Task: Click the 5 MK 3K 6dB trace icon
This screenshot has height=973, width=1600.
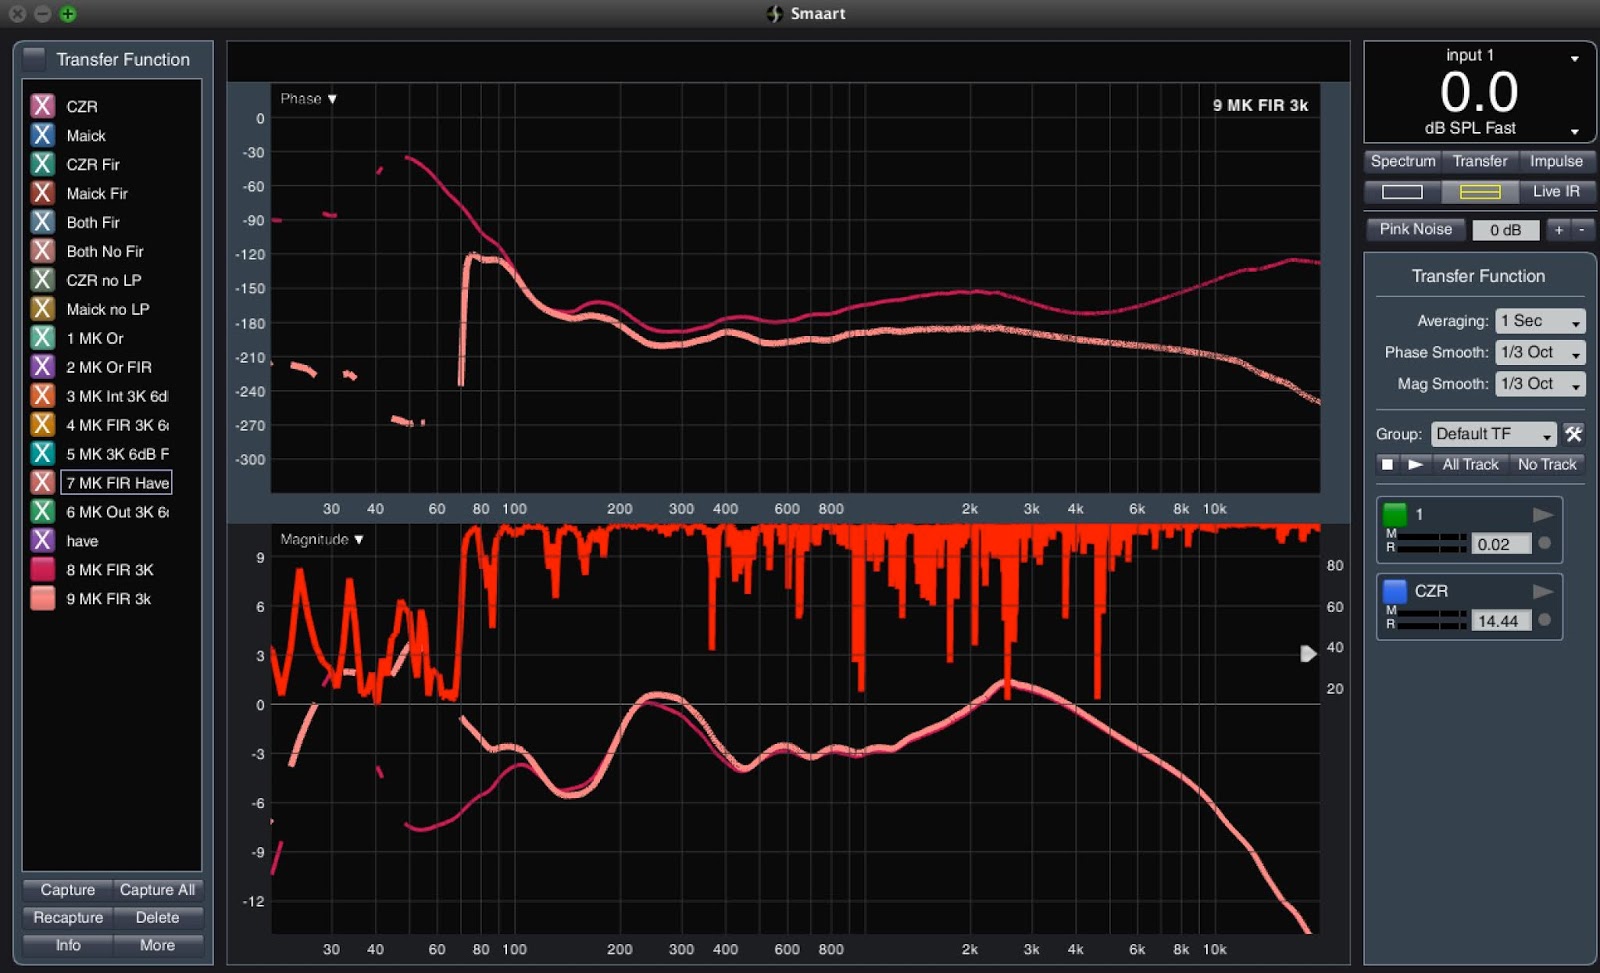Action: tap(42, 454)
